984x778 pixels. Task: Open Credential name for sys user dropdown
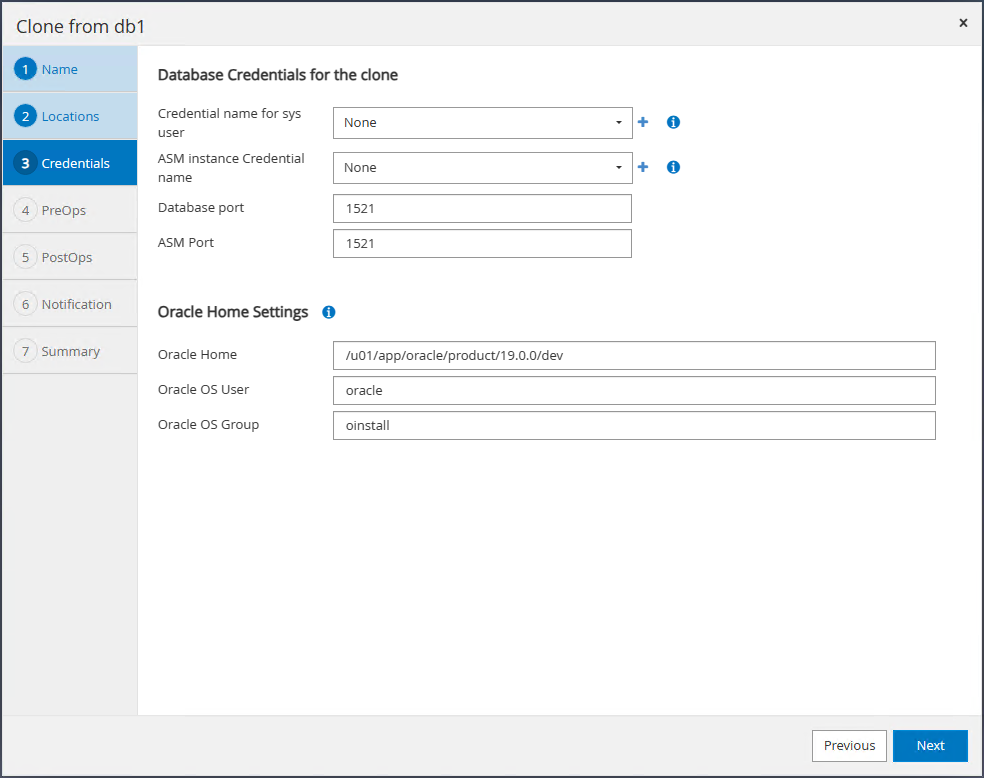pyautogui.click(x=482, y=123)
